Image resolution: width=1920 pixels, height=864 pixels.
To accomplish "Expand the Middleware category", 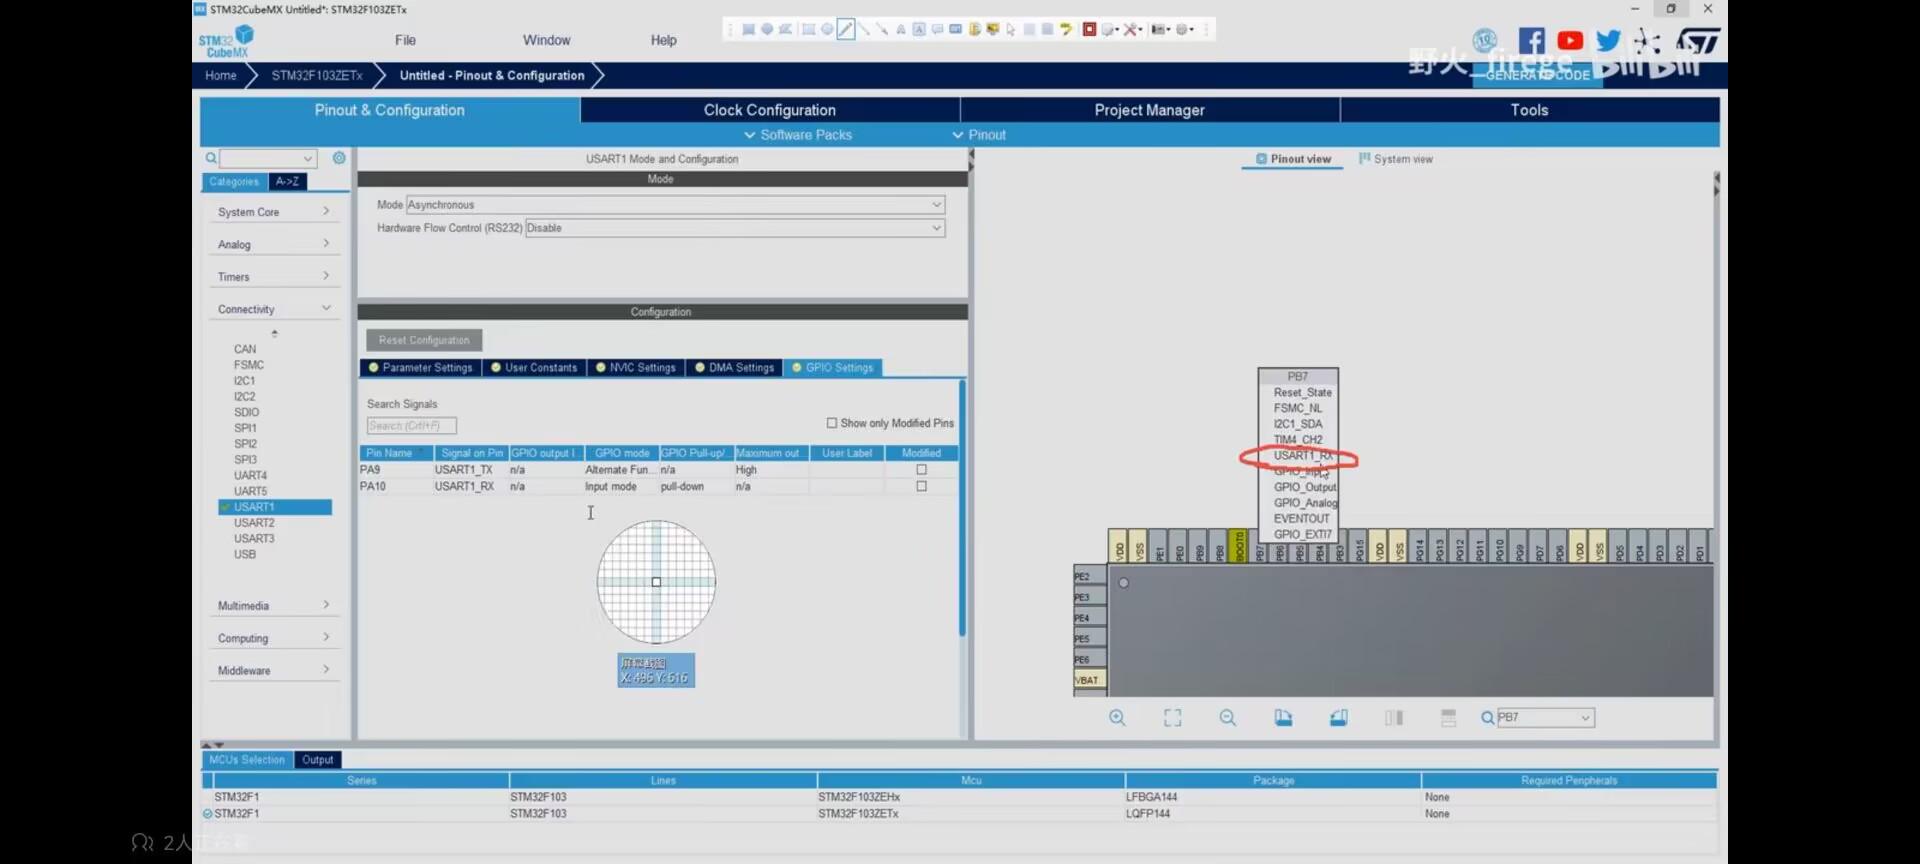I will coord(273,670).
